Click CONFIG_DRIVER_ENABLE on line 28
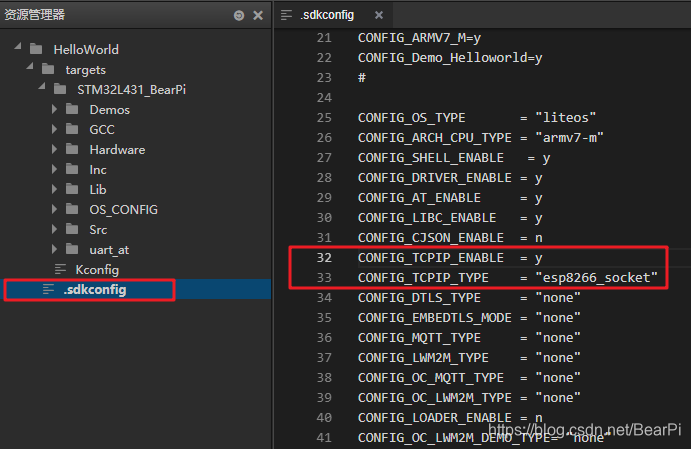This screenshot has height=449, width=691. tap(435, 178)
